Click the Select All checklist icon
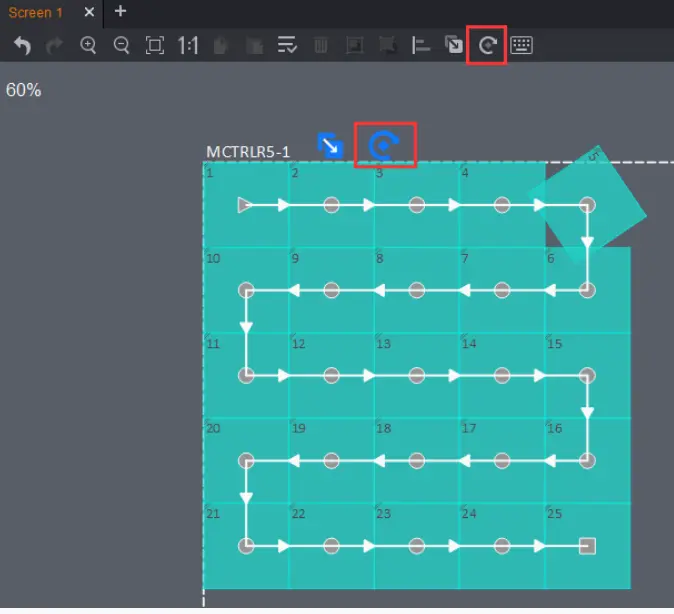 click(287, 45)
